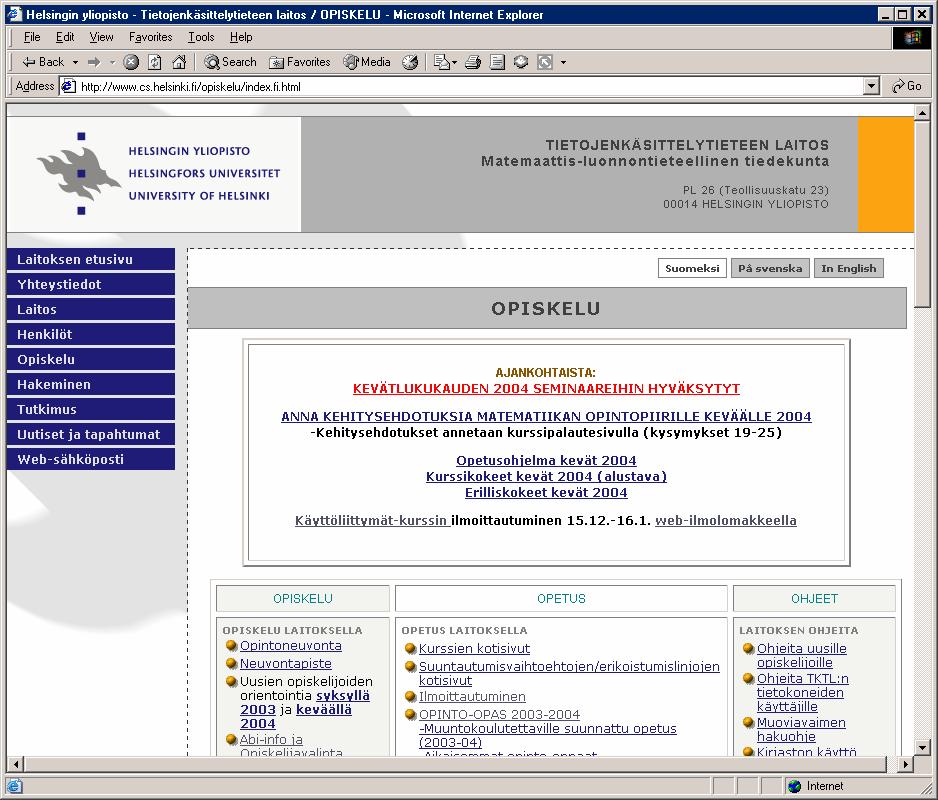Go back with the Back arrow button
Viewport: 938px width, 800px height.
[43, 62]
